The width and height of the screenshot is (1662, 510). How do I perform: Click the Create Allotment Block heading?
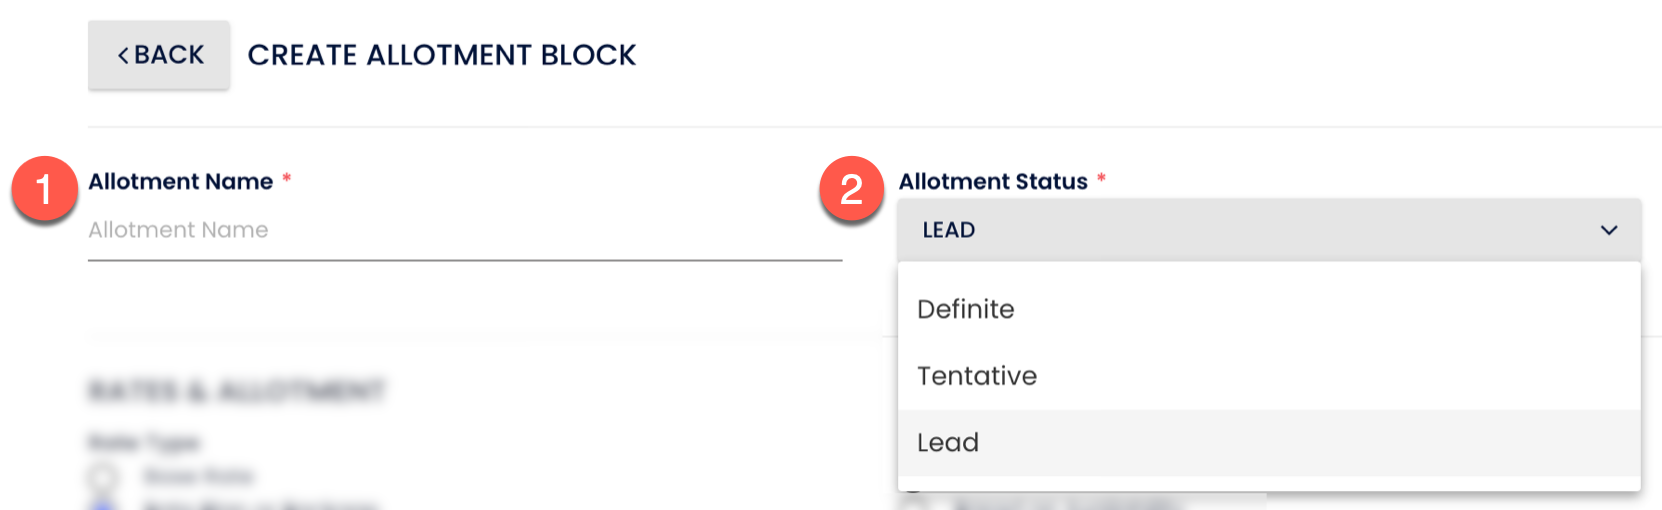441,55
